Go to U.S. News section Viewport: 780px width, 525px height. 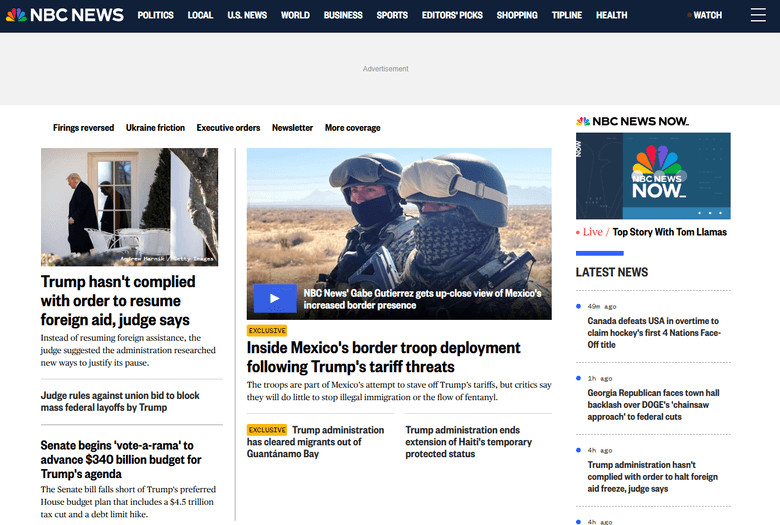pos(247,15)
